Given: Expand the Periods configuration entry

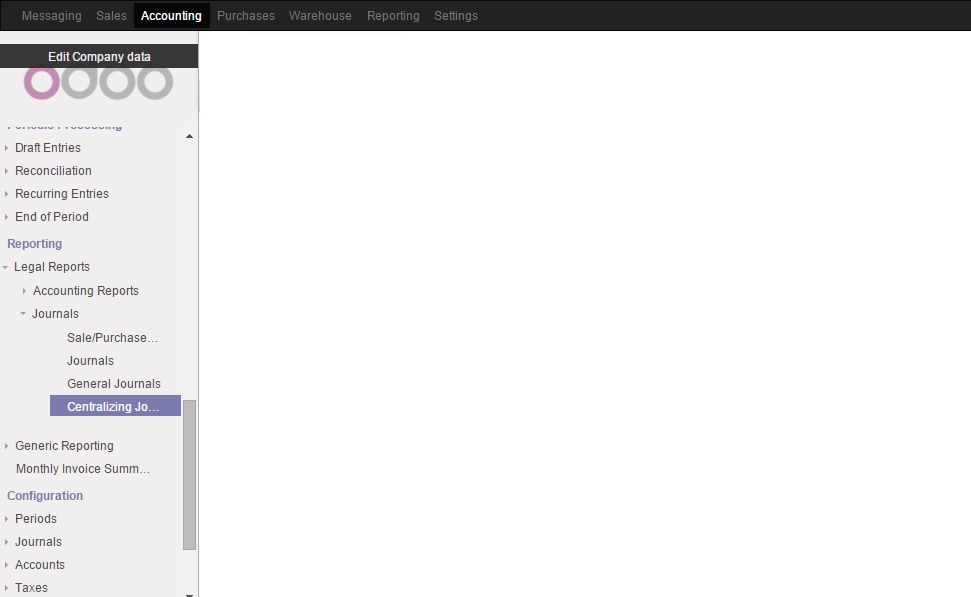Looking at the screenshot, I should 8,518.
